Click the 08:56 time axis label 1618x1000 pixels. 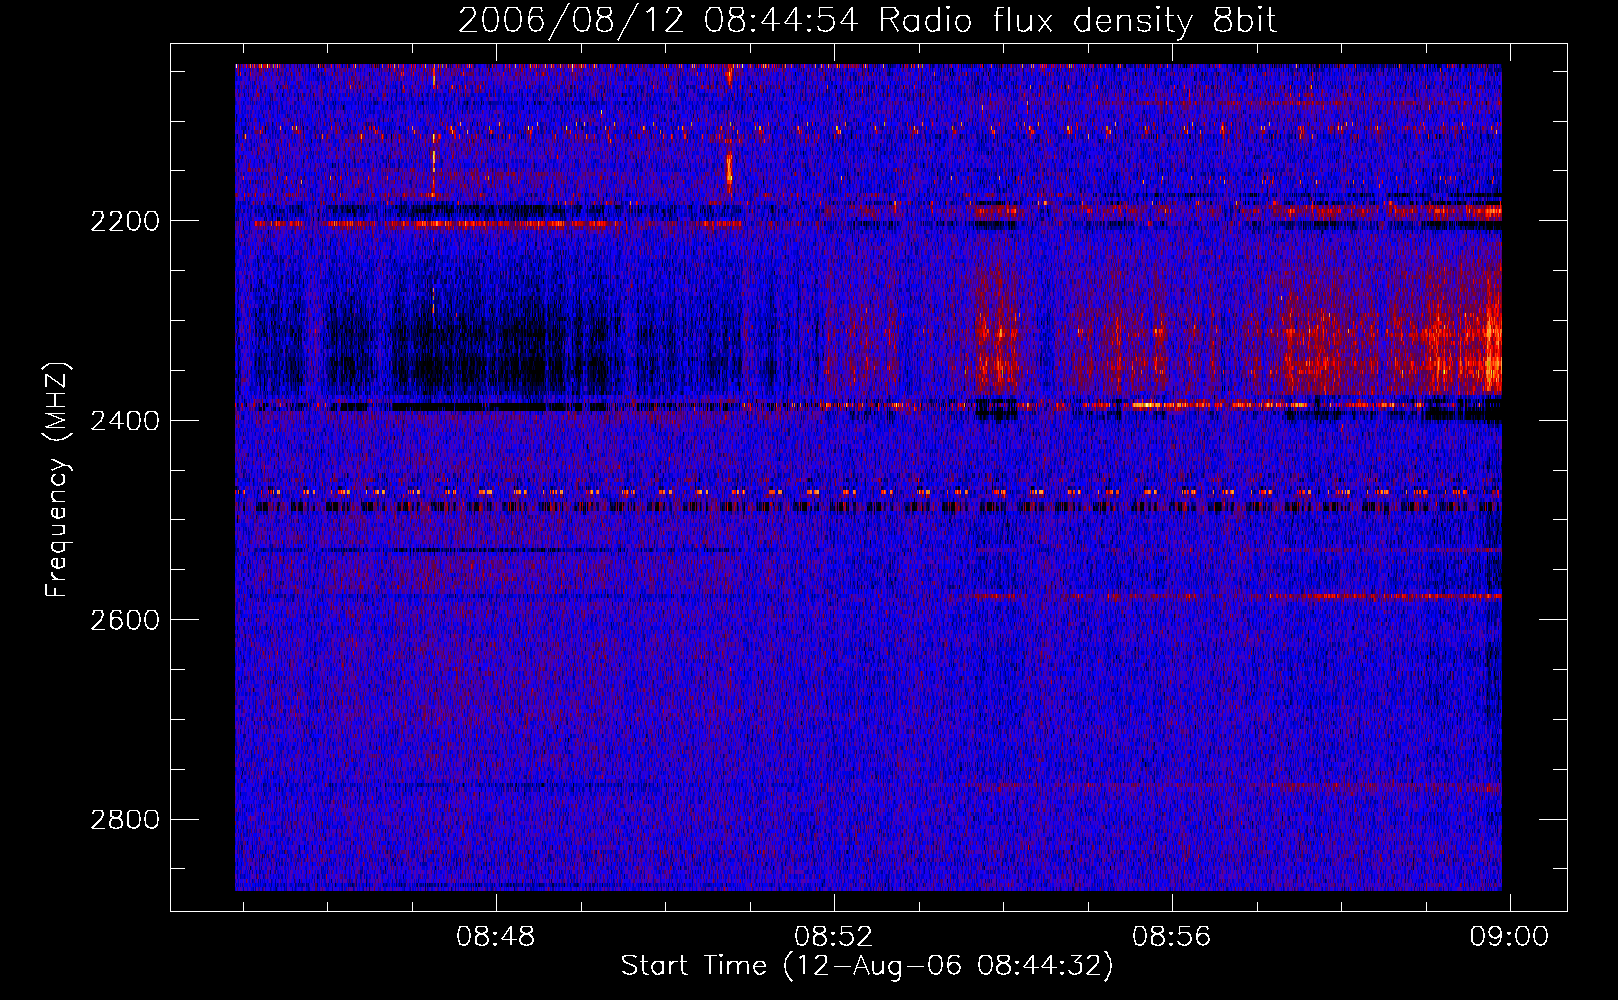coord(1171,937)
